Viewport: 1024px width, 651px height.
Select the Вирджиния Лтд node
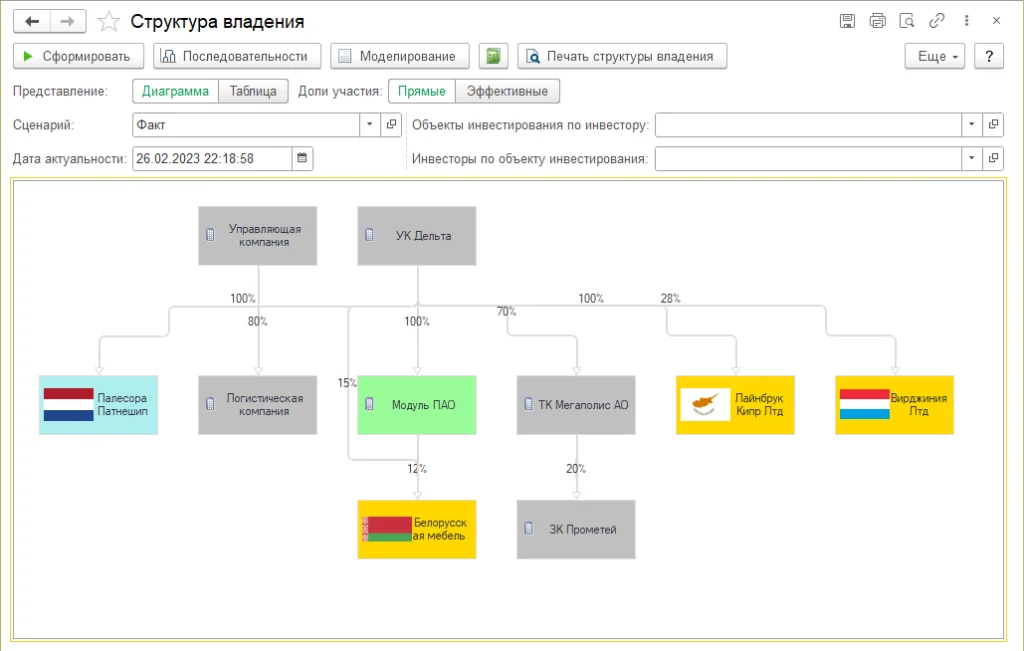895,405
